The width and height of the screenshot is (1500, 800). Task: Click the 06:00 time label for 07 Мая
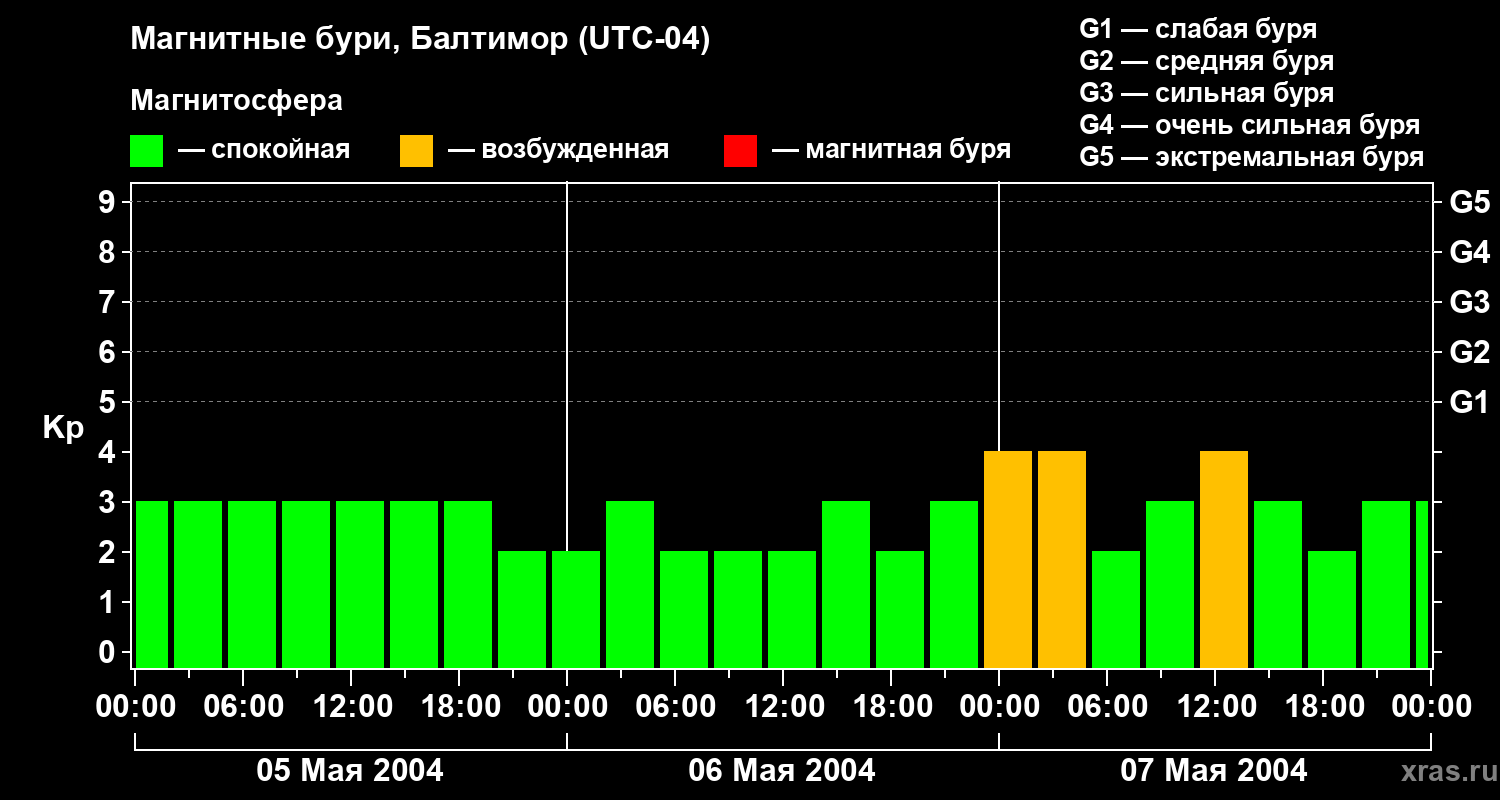[x=1107, y=707]
